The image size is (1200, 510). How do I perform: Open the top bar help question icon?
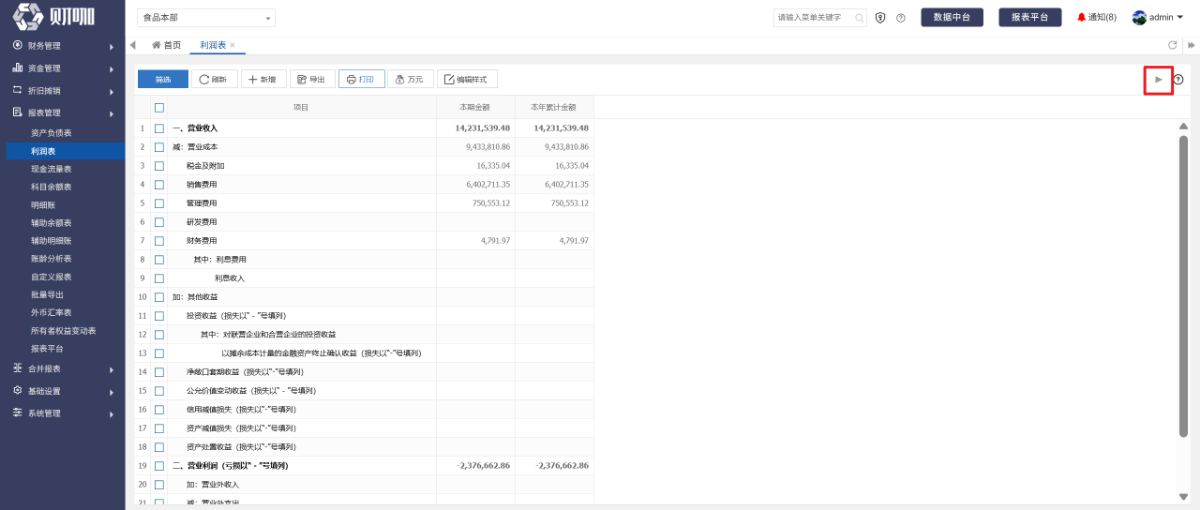(901, 18)
